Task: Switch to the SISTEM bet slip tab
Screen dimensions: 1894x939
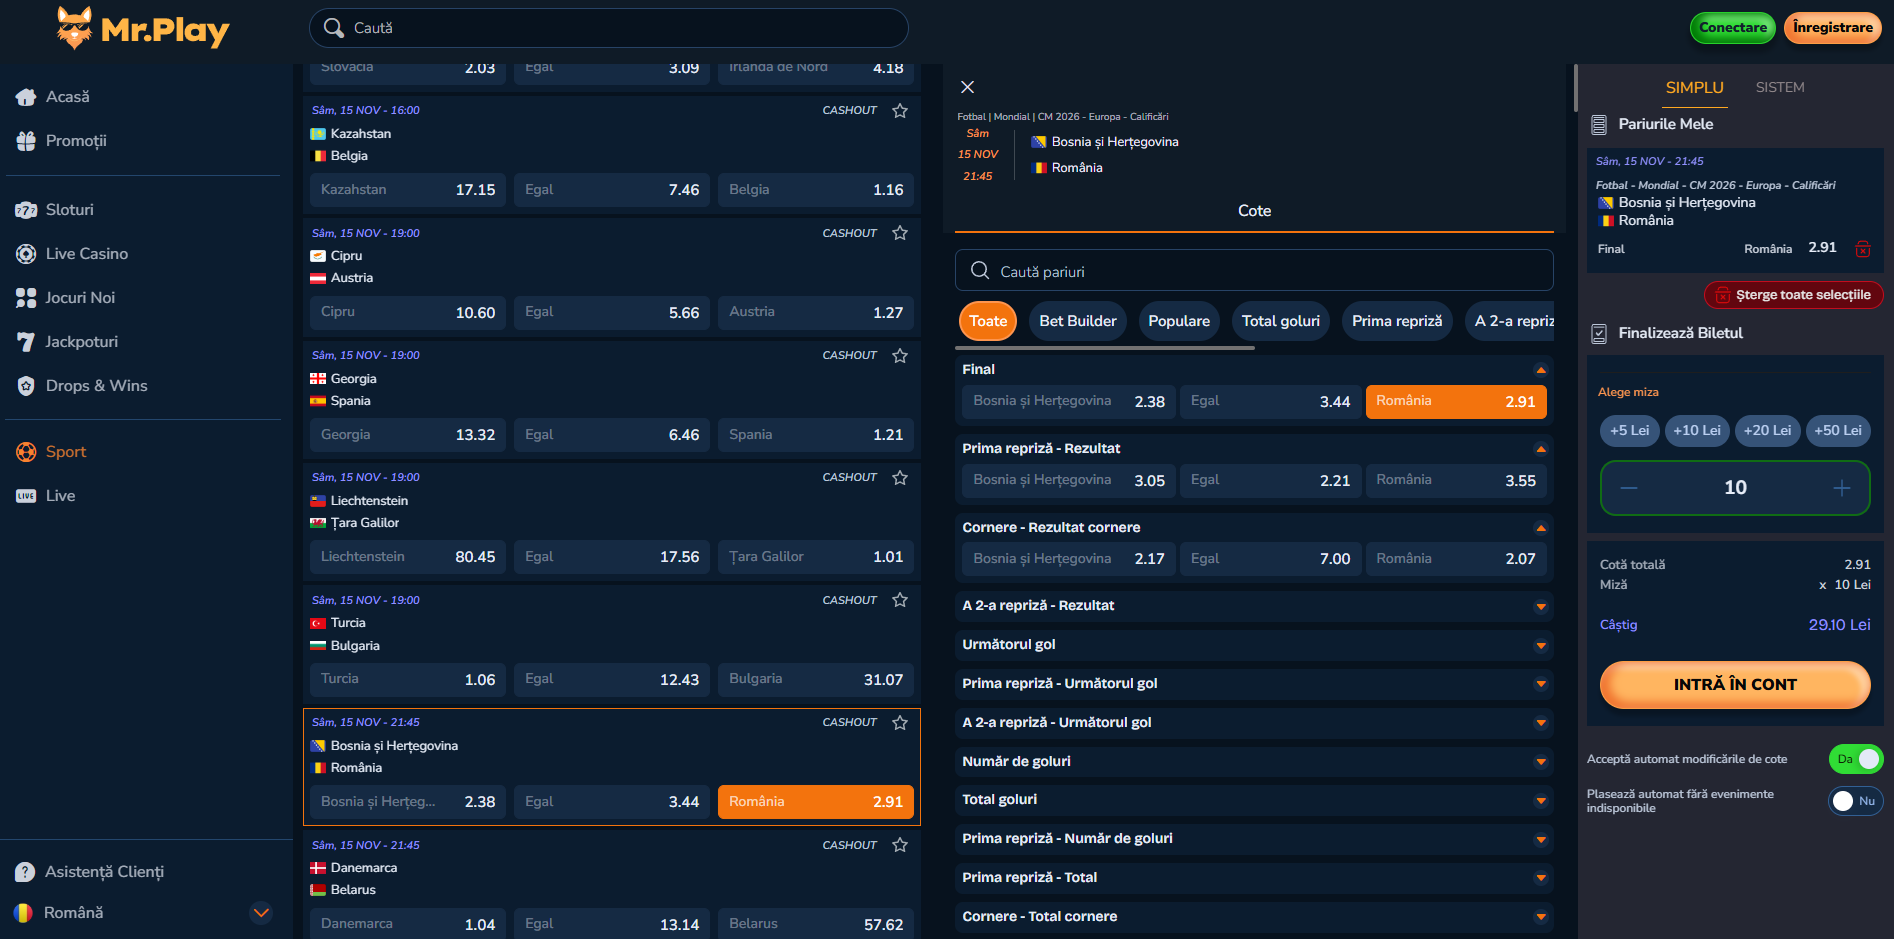Action: [1780, 88]
